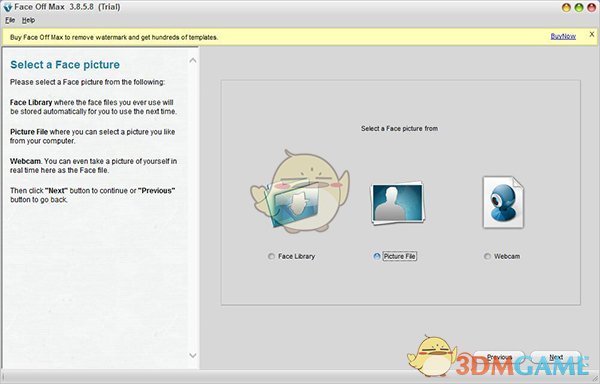Click the Webcam camera icon
Viewport: 600px width, 384px height.
click(x=503, y=202)
